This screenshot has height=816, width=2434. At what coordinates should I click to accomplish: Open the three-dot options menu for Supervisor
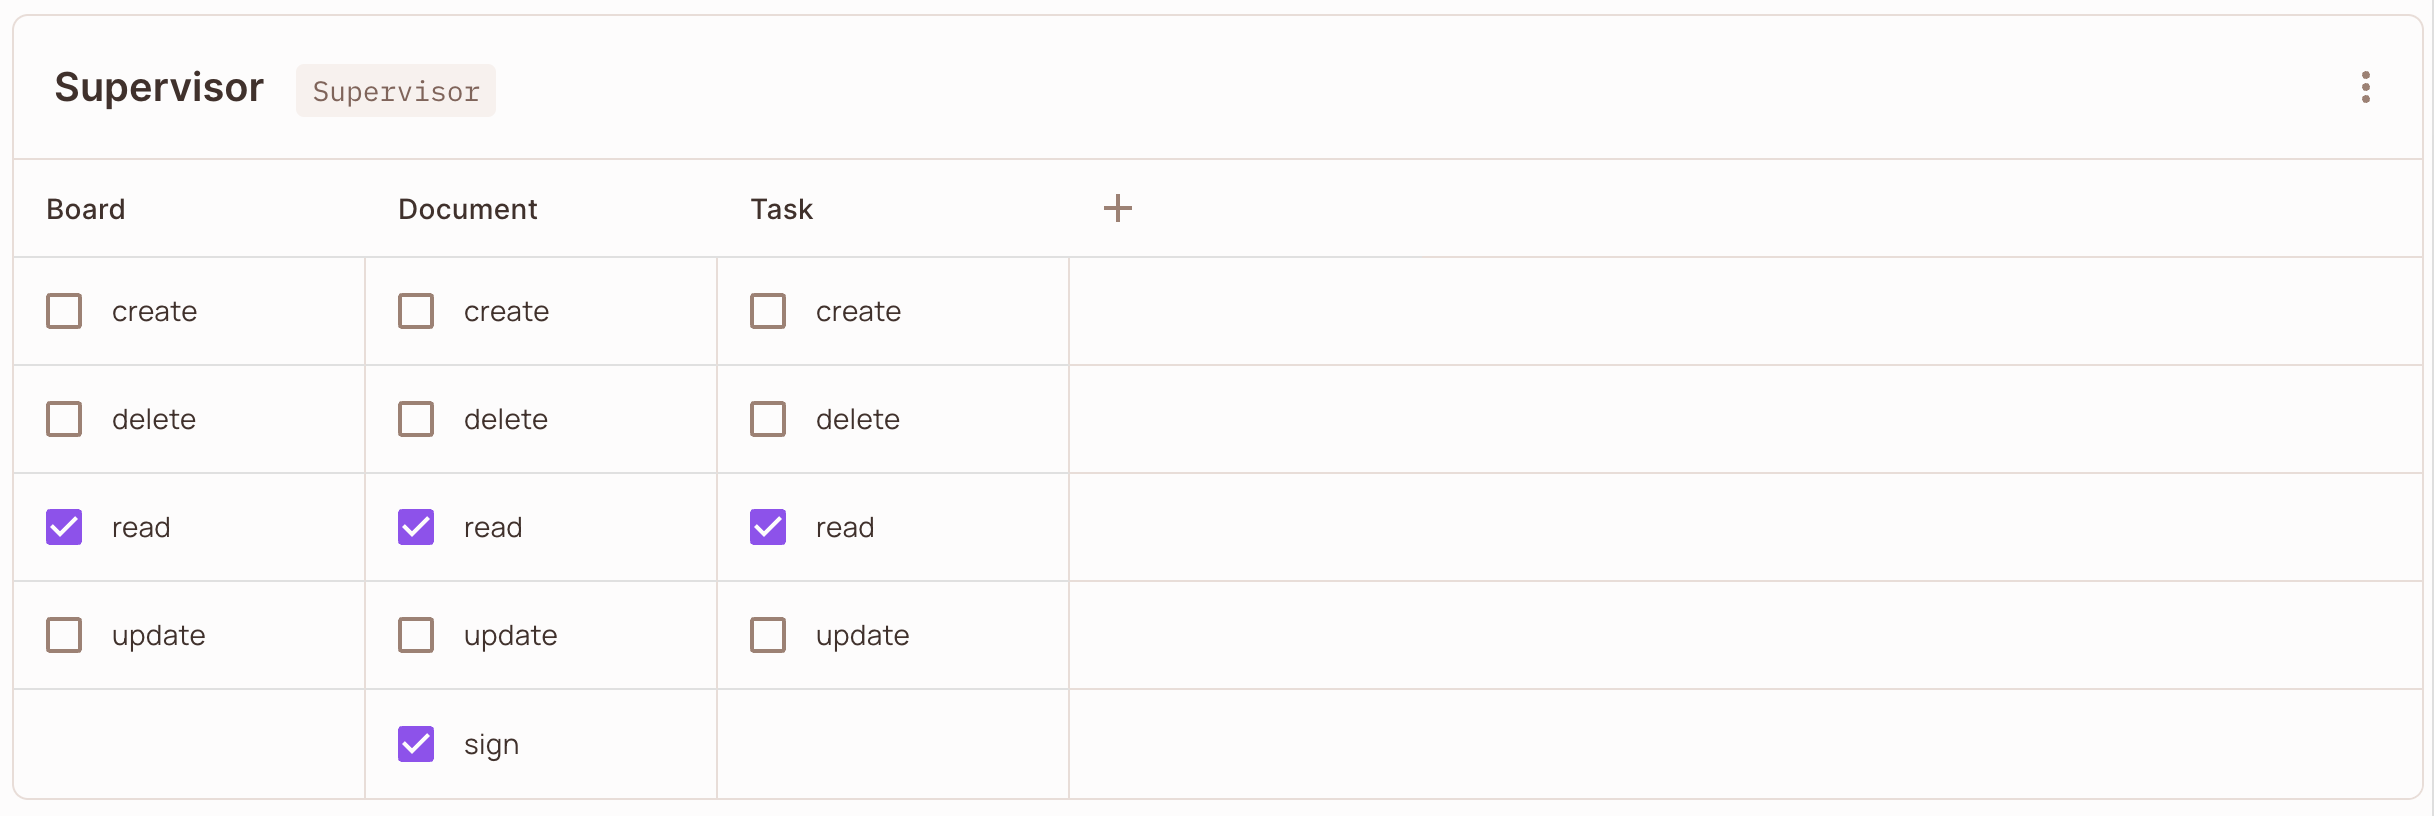point(2365,87)
